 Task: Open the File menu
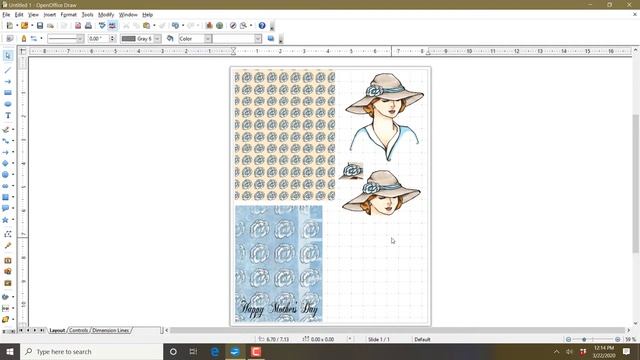click(6, 15)
